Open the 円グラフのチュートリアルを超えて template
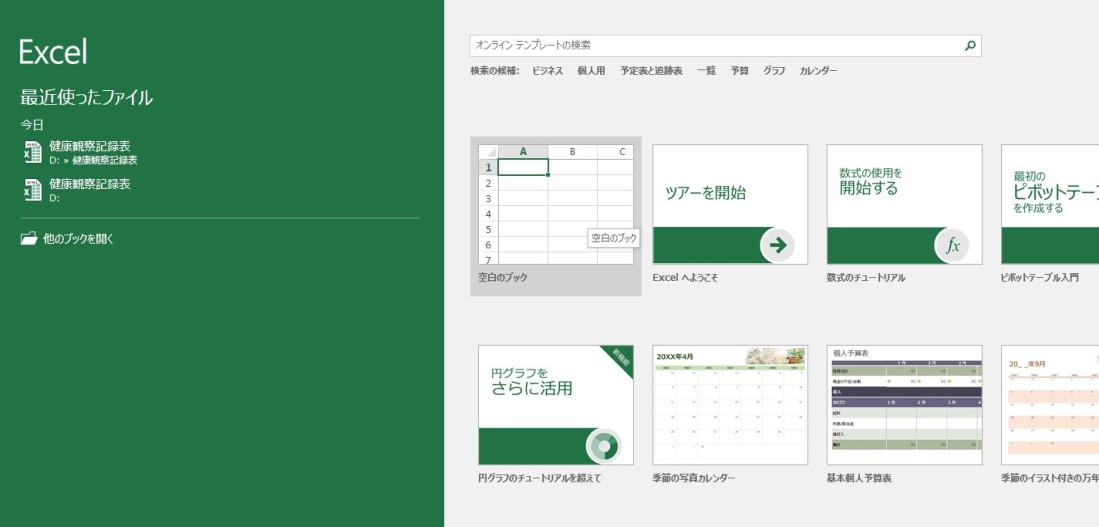The image size is (1099, 527). (556, 404)
